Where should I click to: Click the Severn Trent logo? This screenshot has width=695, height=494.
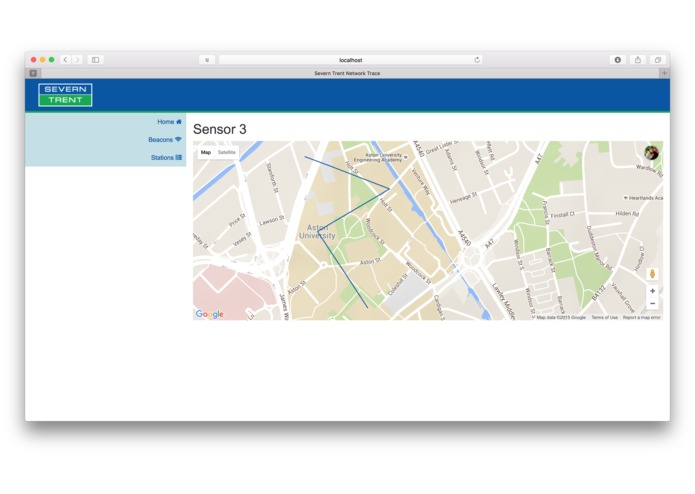(x=65, y=95)
